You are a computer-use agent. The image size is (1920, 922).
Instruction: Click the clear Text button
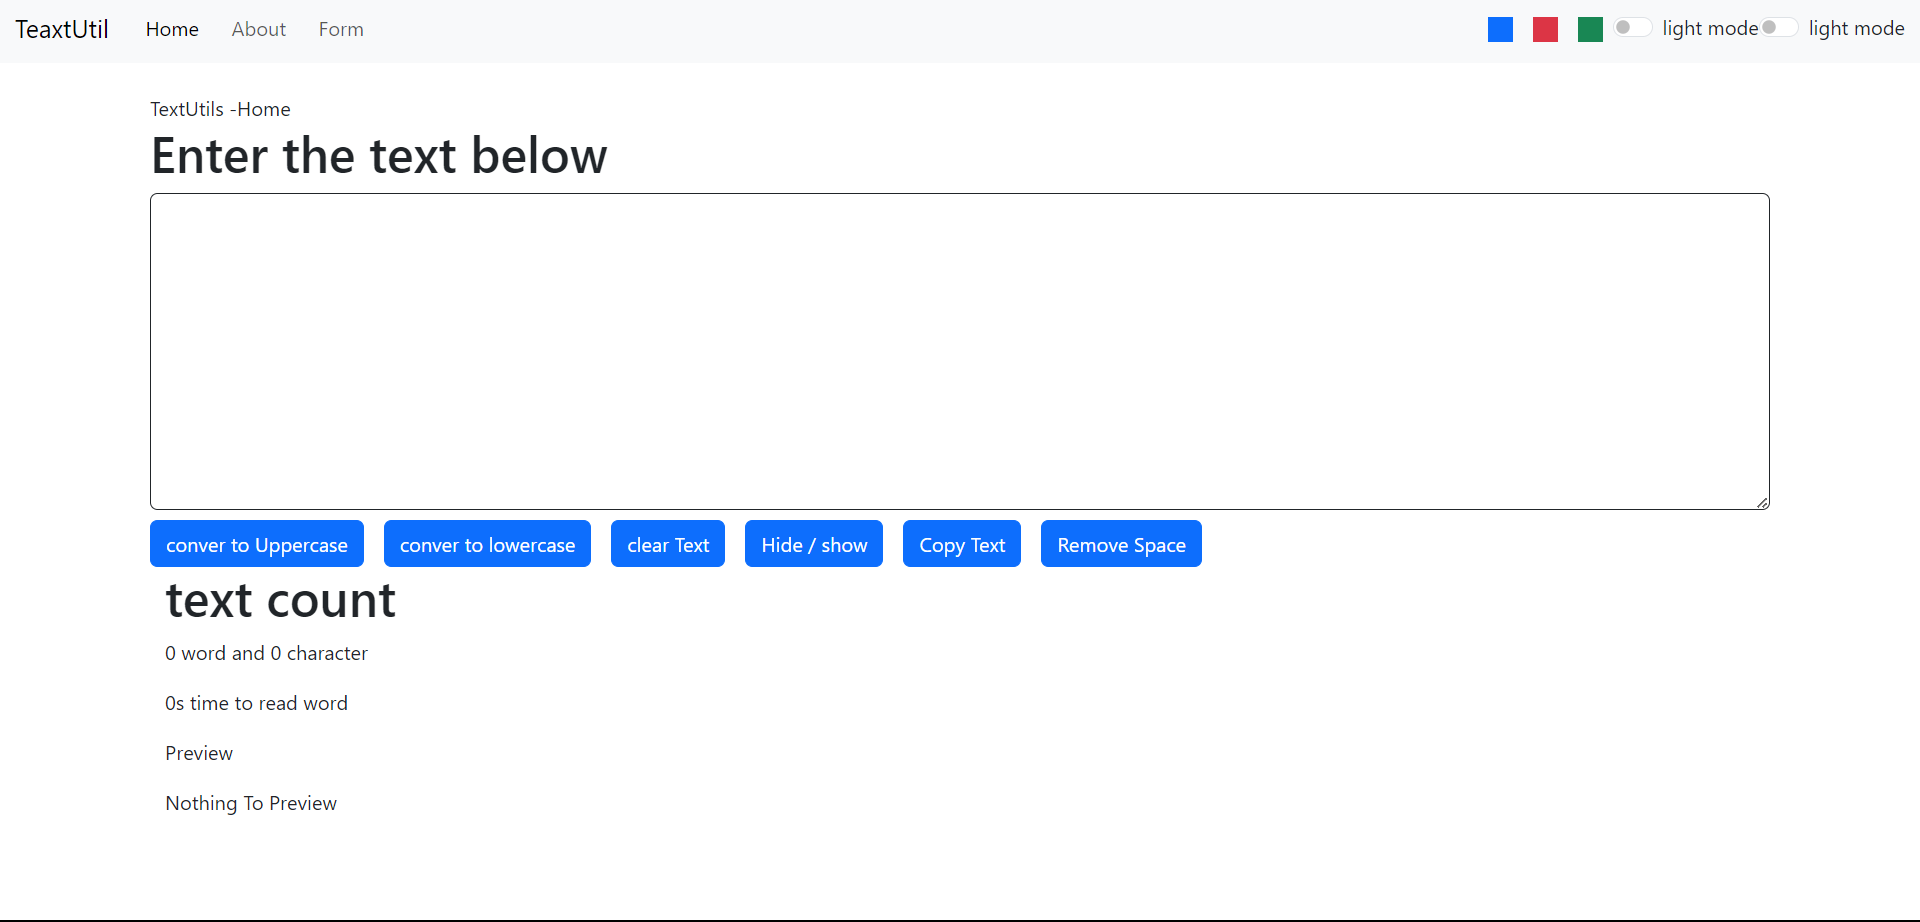(x=668, y=544)
